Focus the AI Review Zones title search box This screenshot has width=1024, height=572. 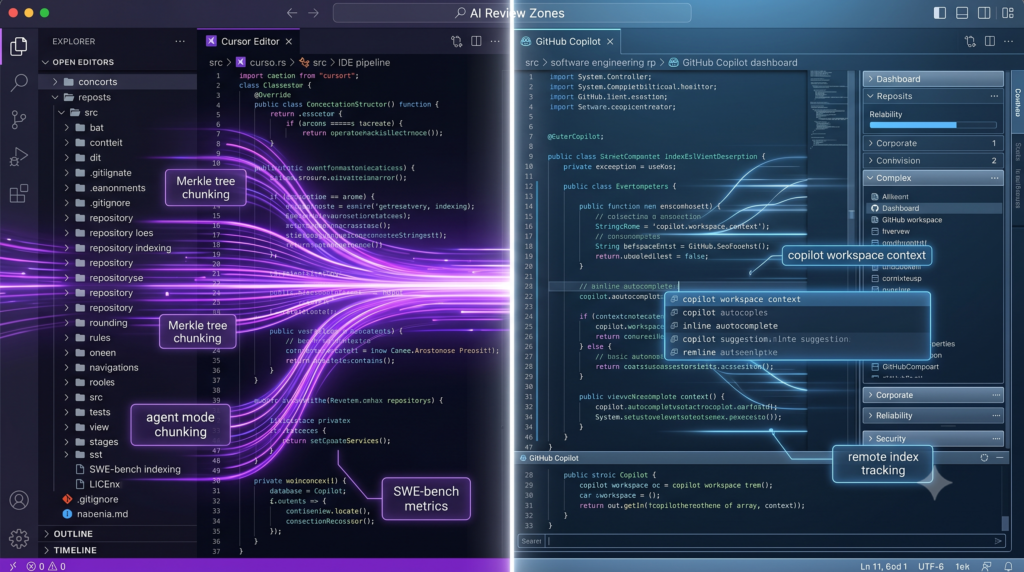511,13
